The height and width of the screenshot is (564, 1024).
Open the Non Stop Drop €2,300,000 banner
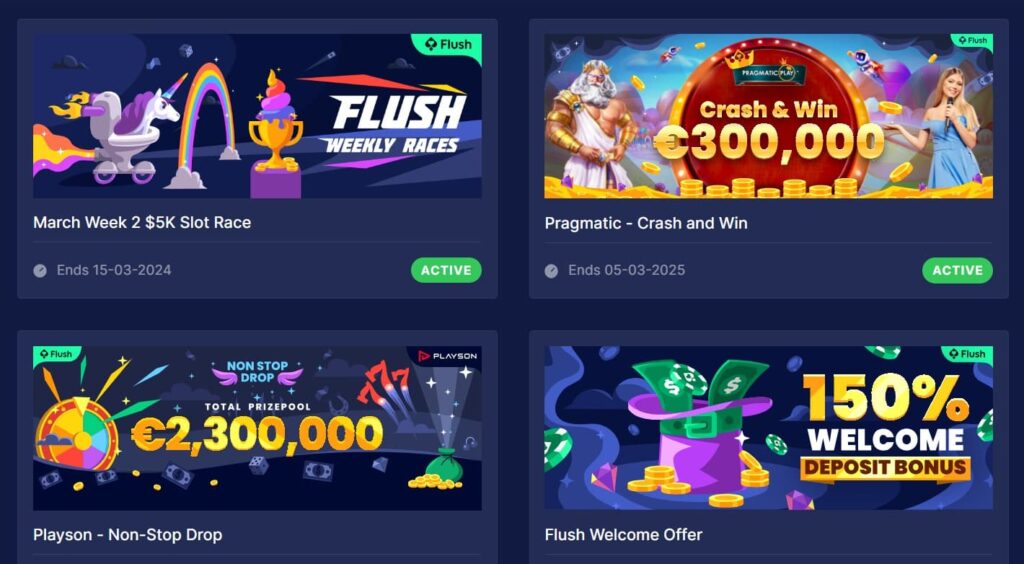[x=257, y=428]
